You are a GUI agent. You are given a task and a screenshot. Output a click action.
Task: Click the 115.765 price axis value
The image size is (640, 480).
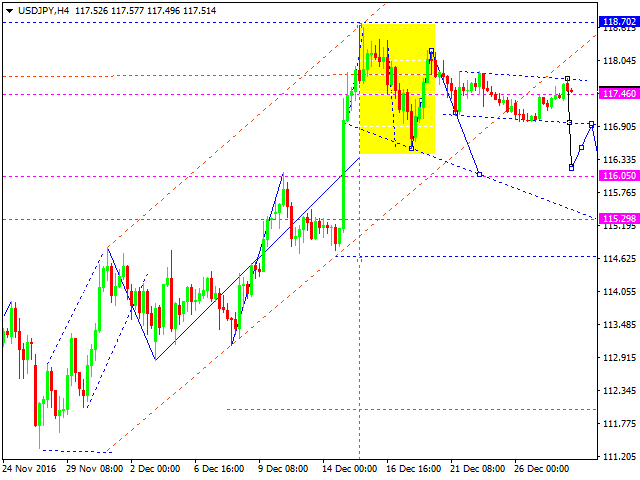point(620,193)
